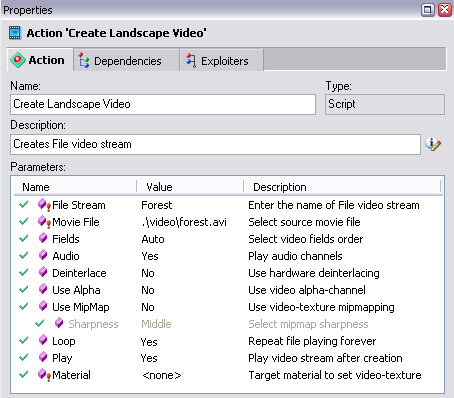The height and width of the screenshot is (398, 454).
Task: Click the film icon beside the action title
Action: coord(15,33)
